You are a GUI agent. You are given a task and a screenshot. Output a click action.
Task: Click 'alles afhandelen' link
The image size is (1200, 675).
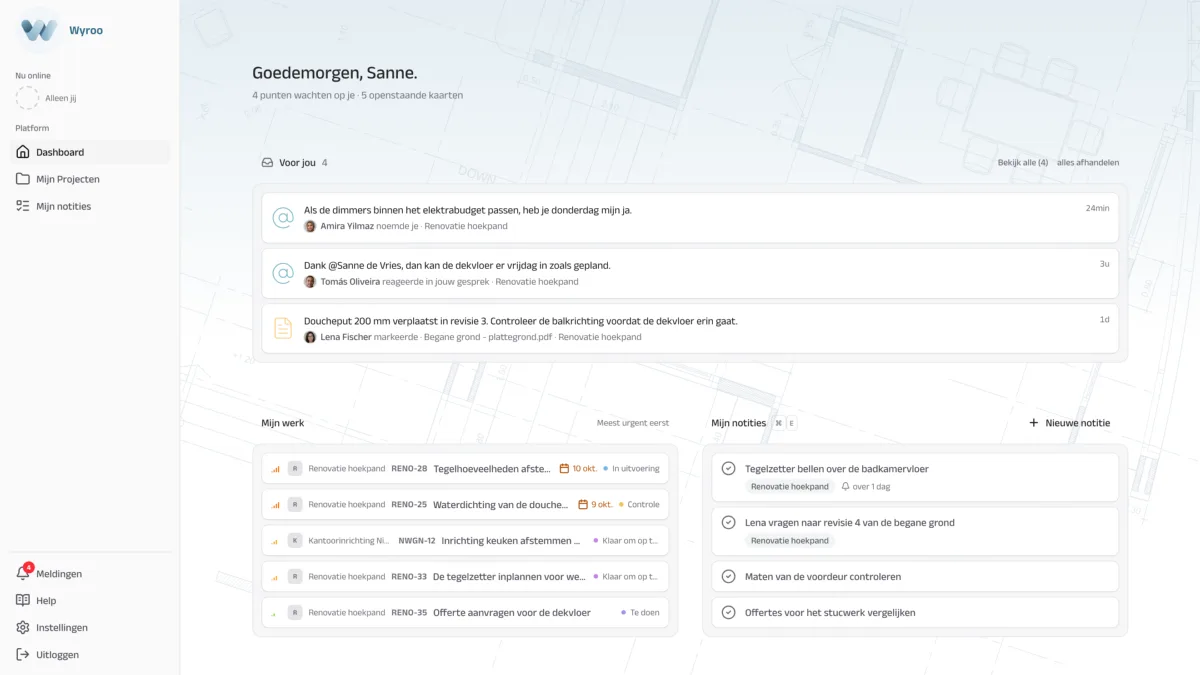point(1088,162)
